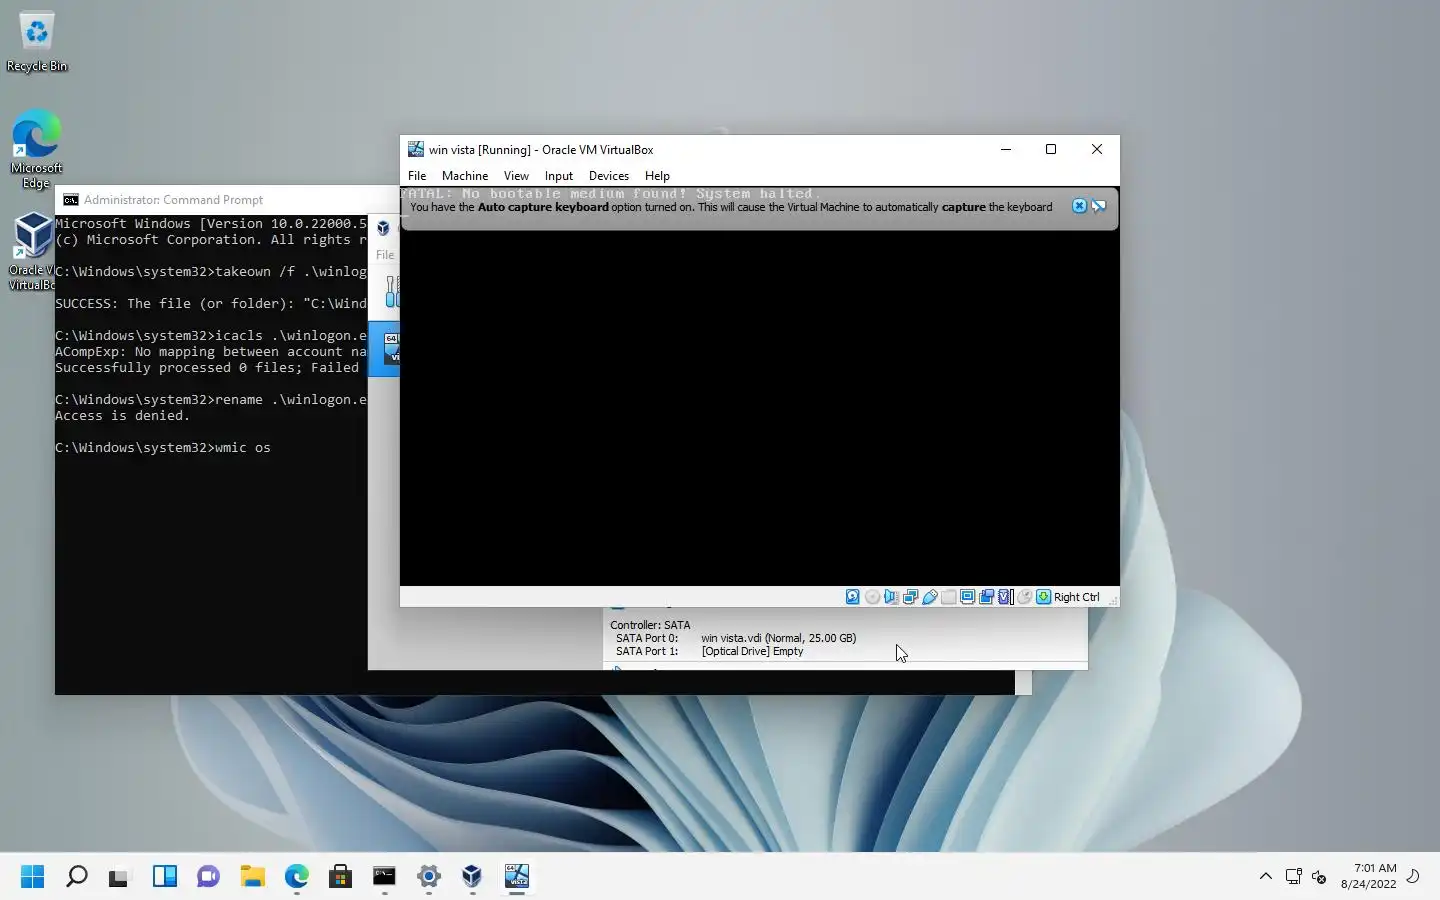Image resolution: width=1440 pixels, height=900 pixels.
Task: Open the File menu of win vista VM
Action: (417, 175)
